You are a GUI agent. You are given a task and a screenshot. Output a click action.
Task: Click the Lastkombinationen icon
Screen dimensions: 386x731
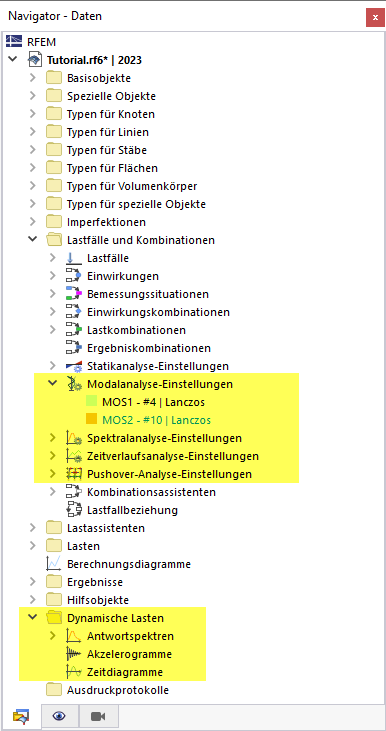pos(74,330)
